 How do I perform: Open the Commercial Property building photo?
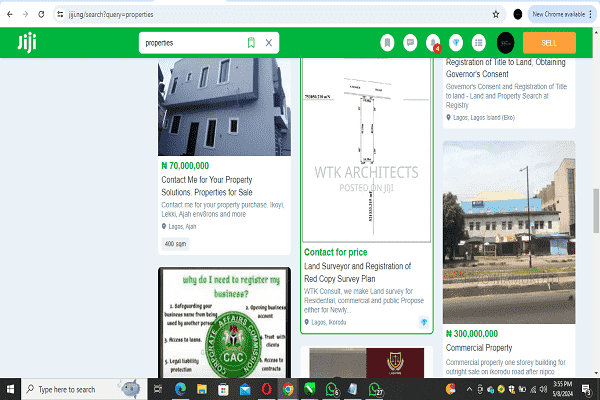point(509,232)
